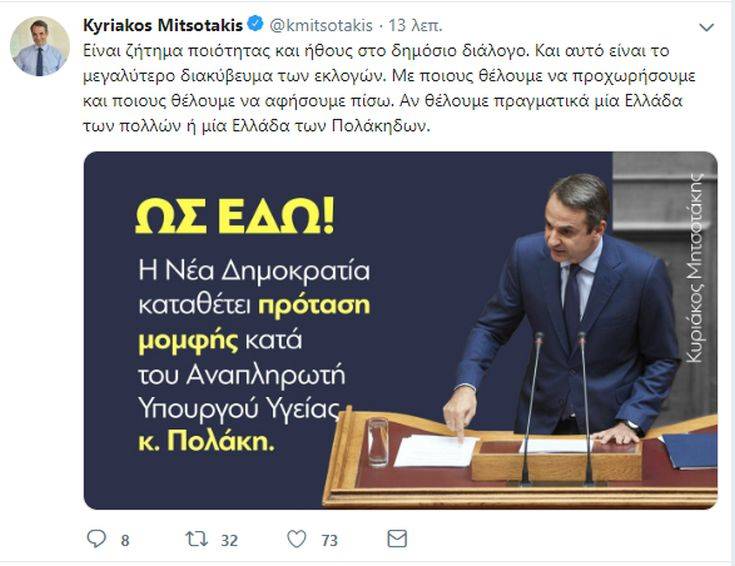Open the @kmitsotakis handle link
The image size is (735, 566).
click(321, 25)
